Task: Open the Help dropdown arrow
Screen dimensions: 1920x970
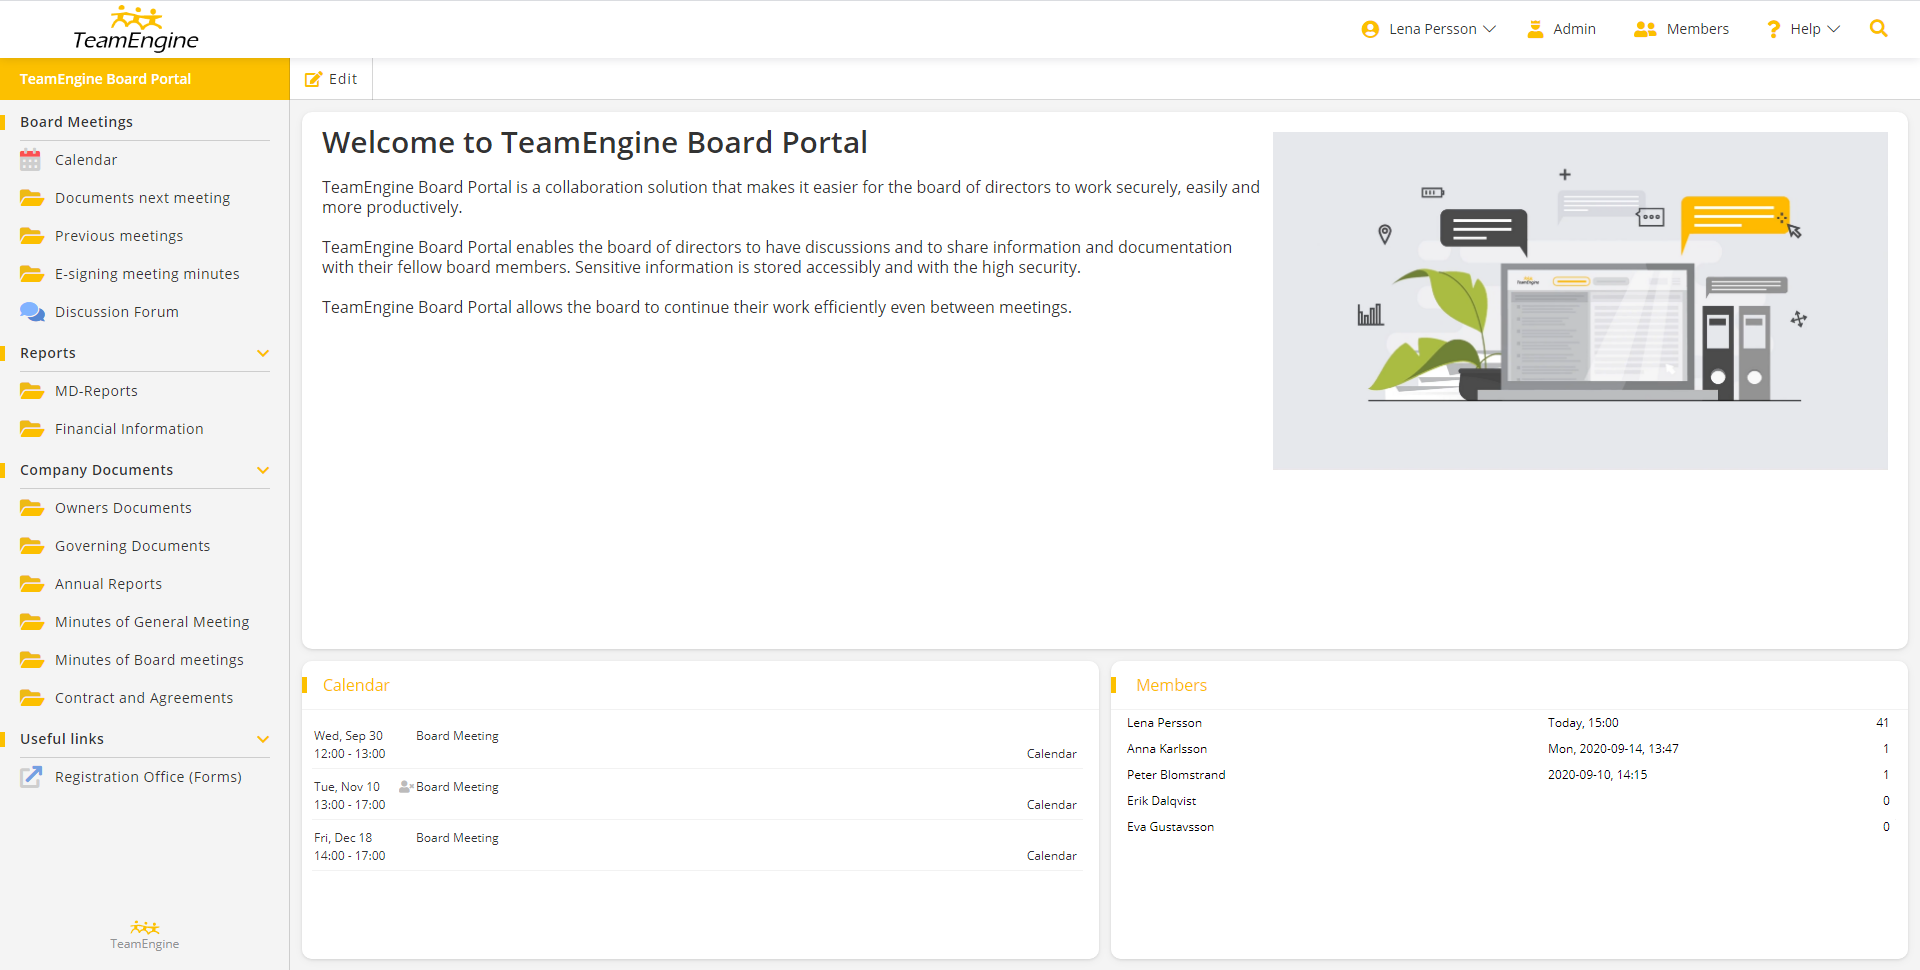Action: tap(1833, 29)
